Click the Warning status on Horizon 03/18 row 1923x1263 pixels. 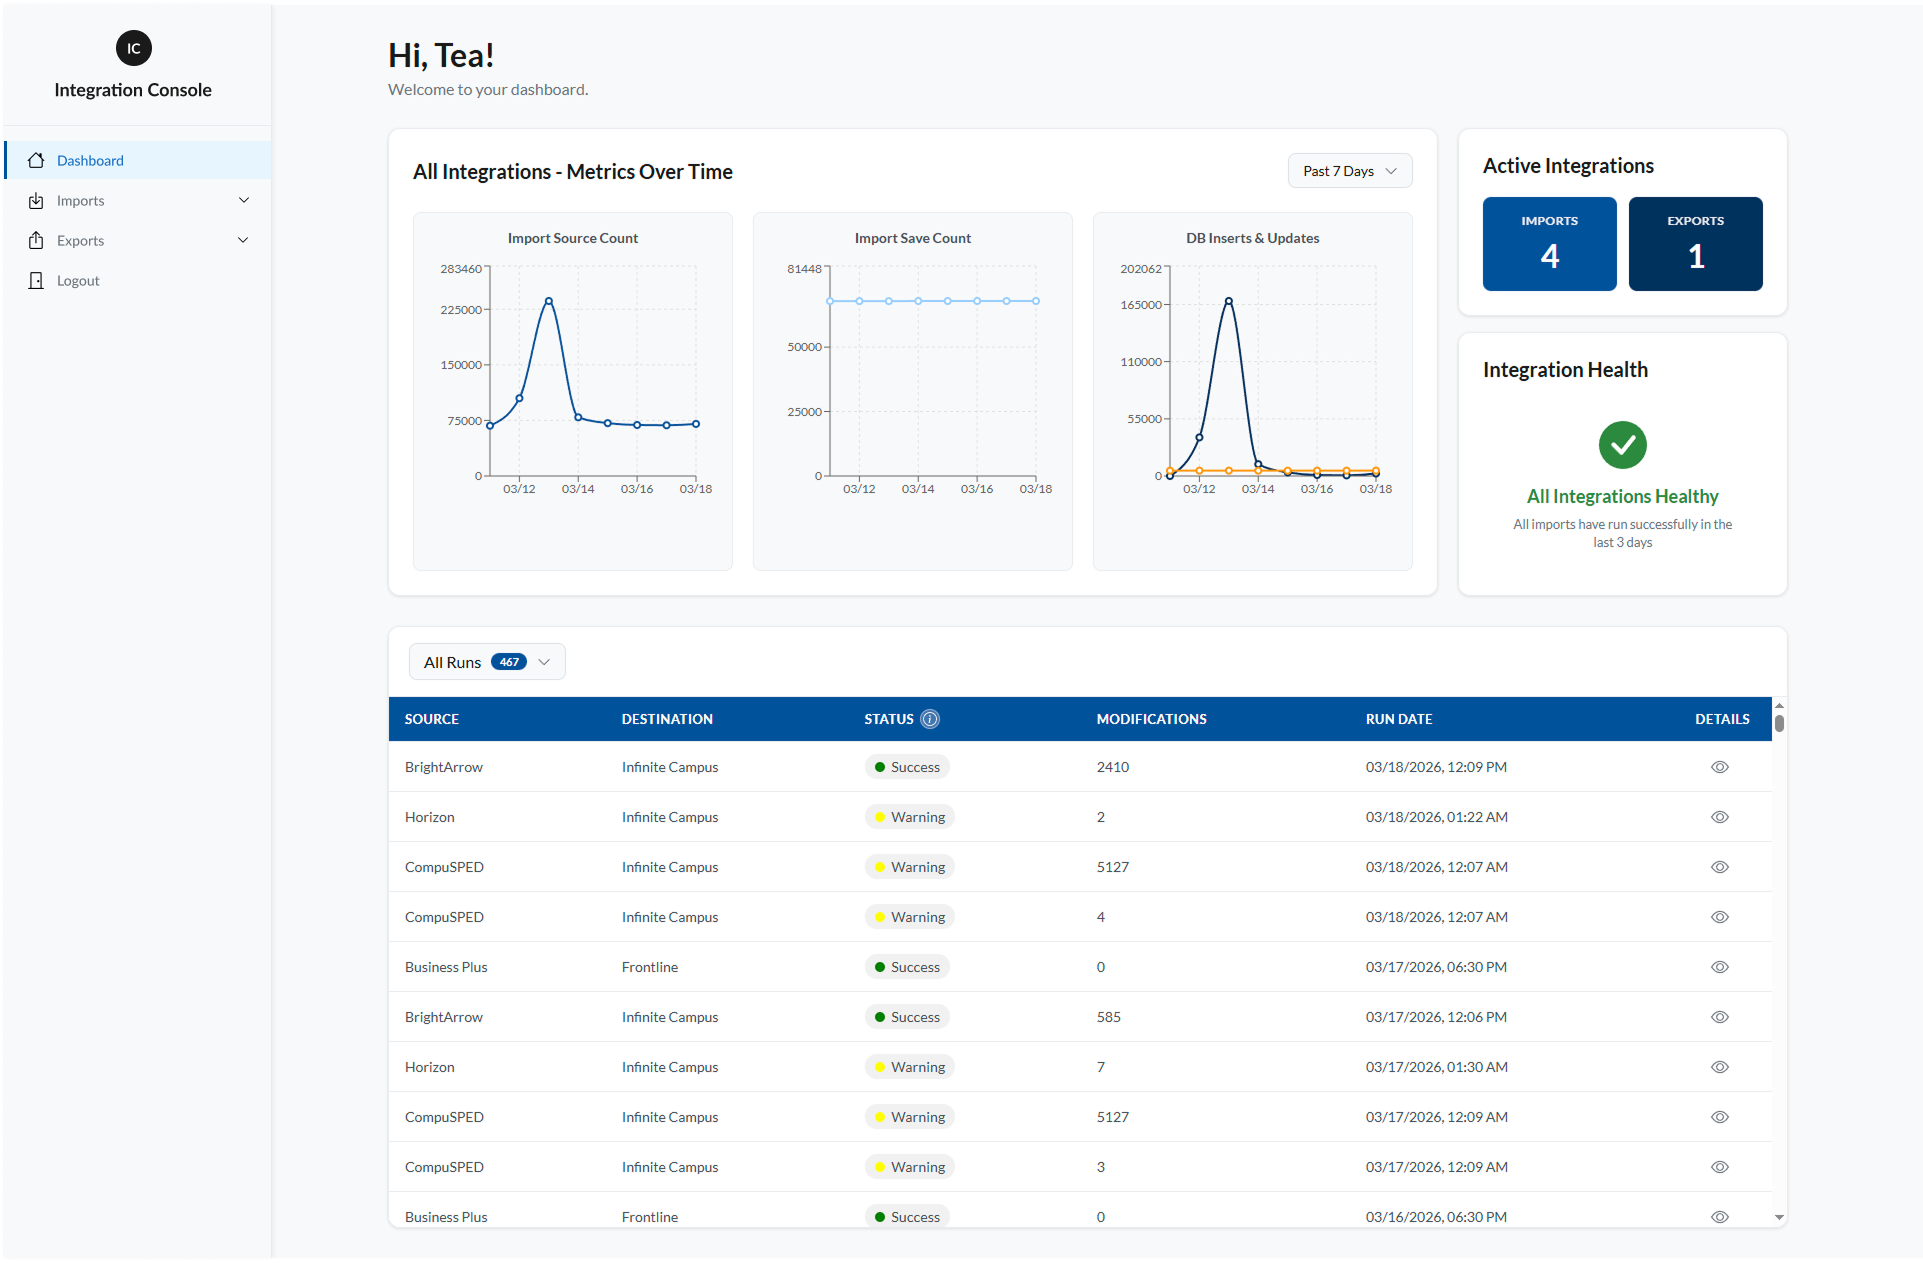click(909, 817)
